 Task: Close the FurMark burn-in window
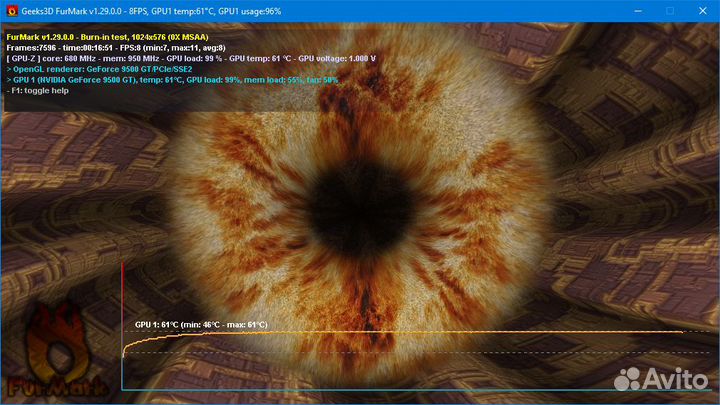703,11
